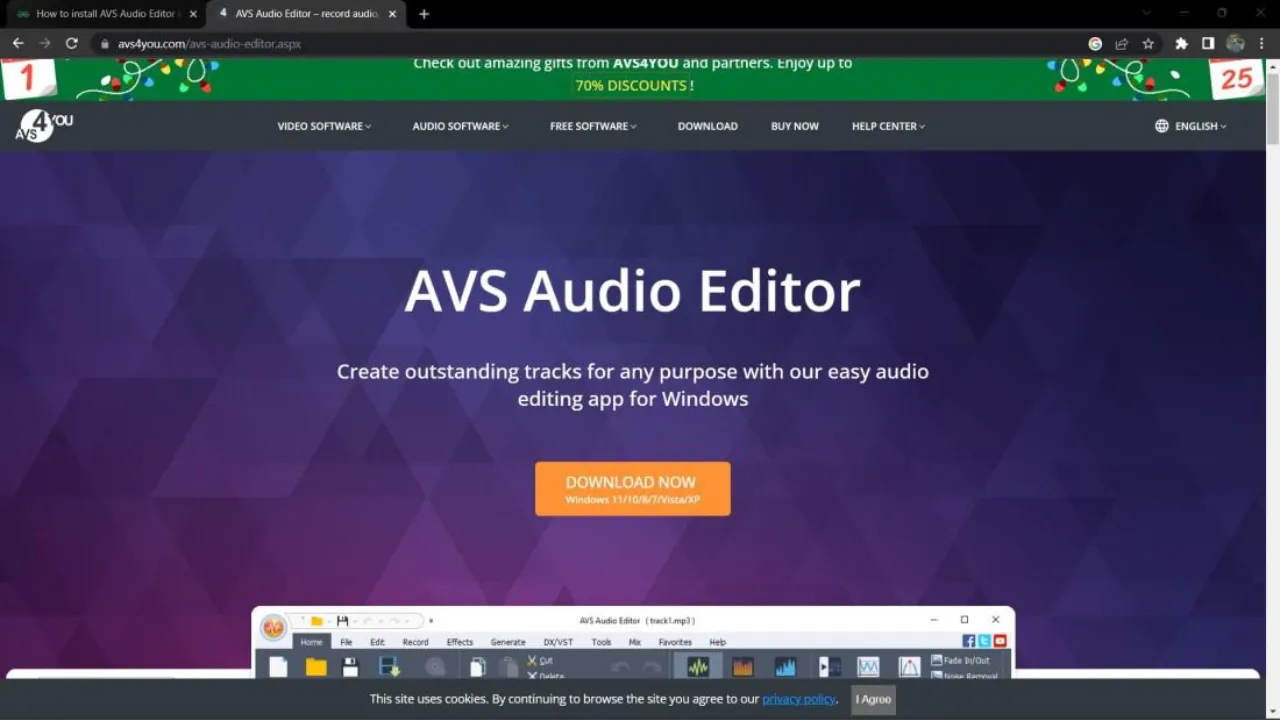1280x720 pixels.
Task: Open the privacy policy link
Action: tap(799, 699)
